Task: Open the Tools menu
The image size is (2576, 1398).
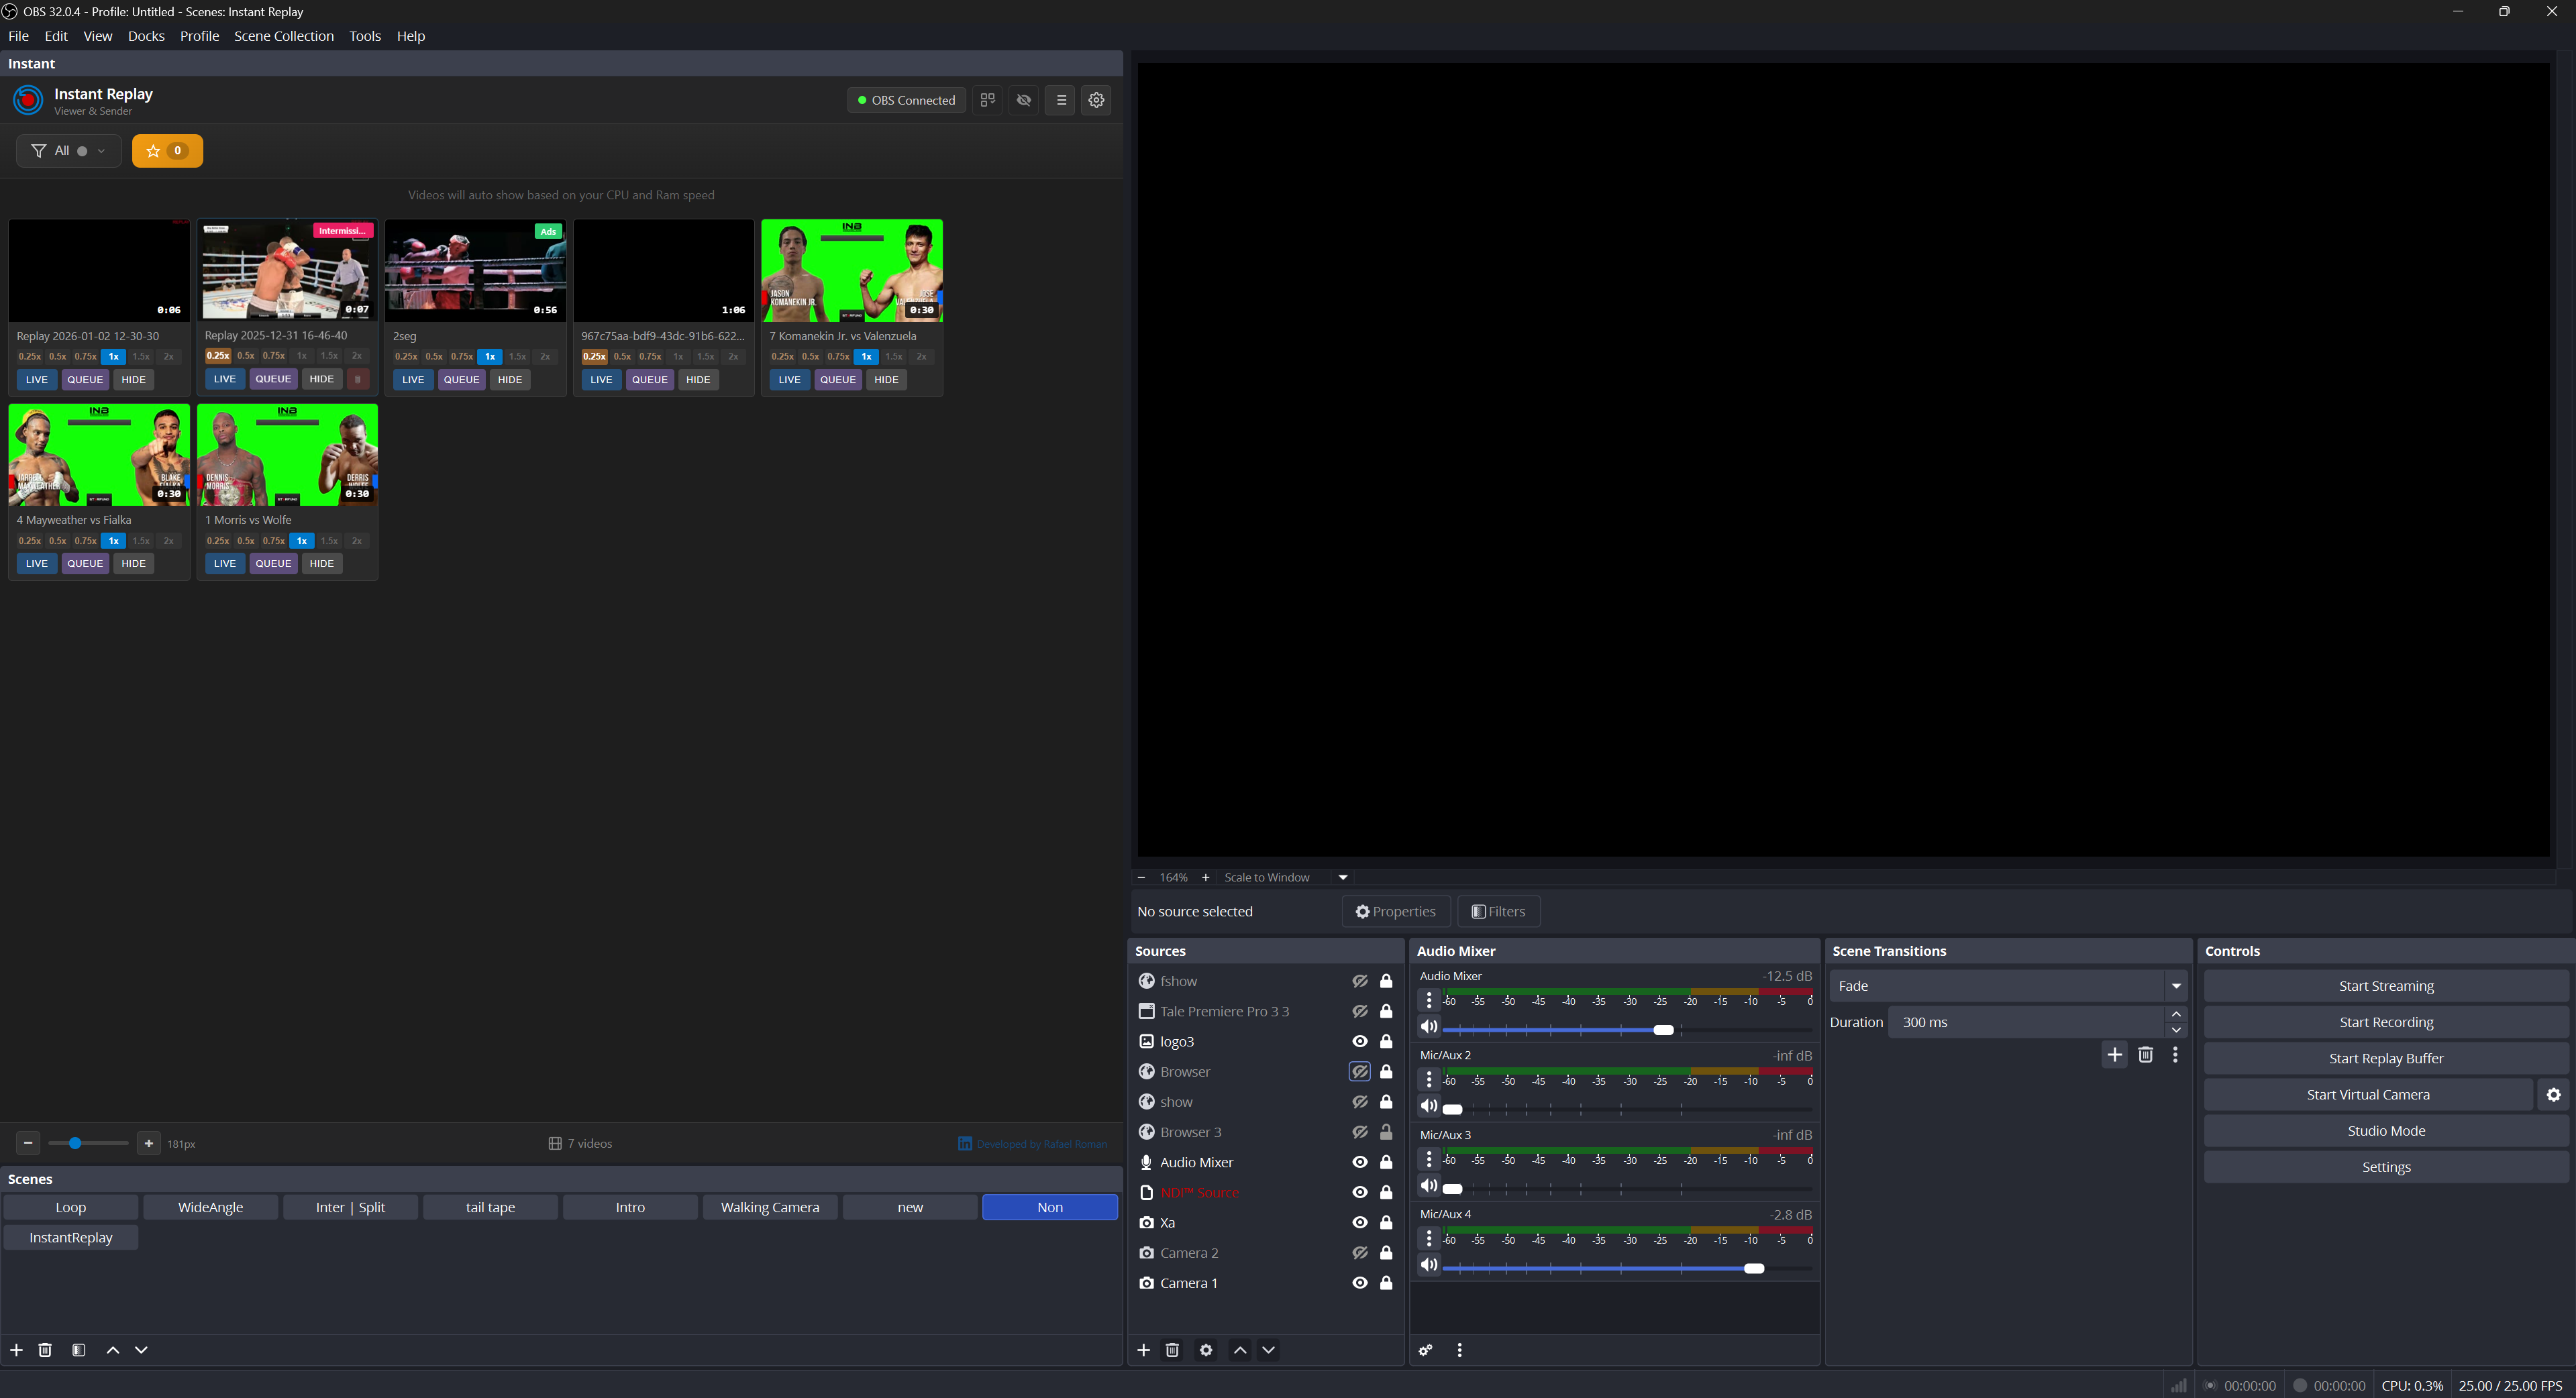Action: point(365,36)
